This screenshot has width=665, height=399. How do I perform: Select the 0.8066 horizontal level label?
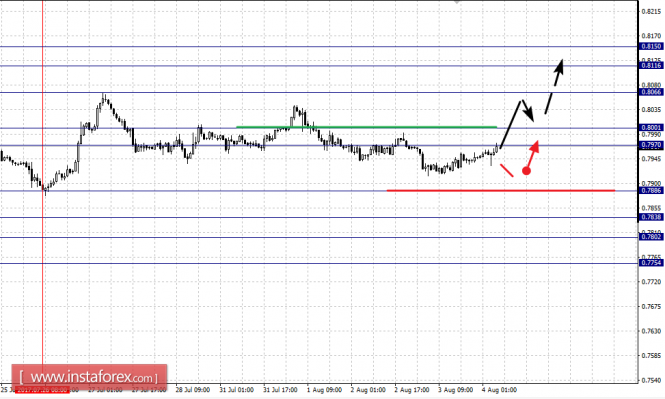(x=651, y=92)
